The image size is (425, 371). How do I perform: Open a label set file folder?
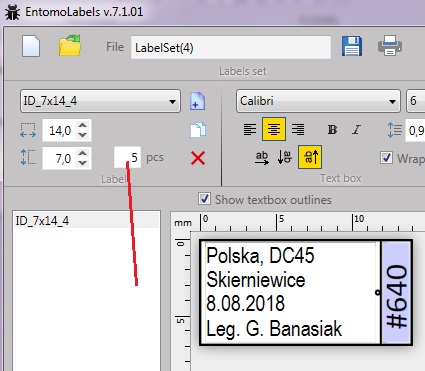[70, 46]
